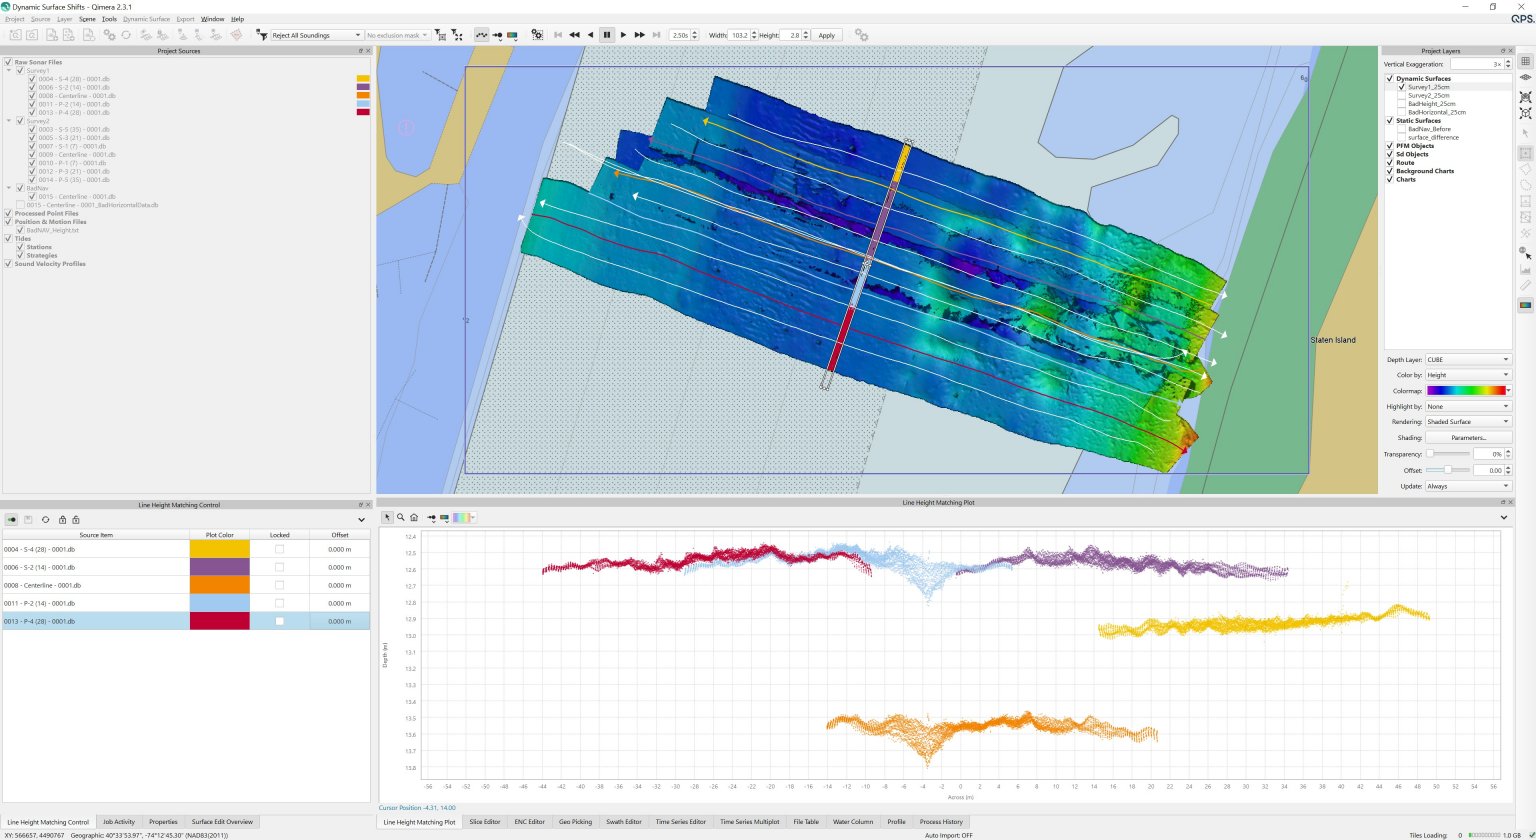Enable the Survey2_25cm layer checkbox
1536x840 pixels.
pyautogui.click(x=1401, y=96)
